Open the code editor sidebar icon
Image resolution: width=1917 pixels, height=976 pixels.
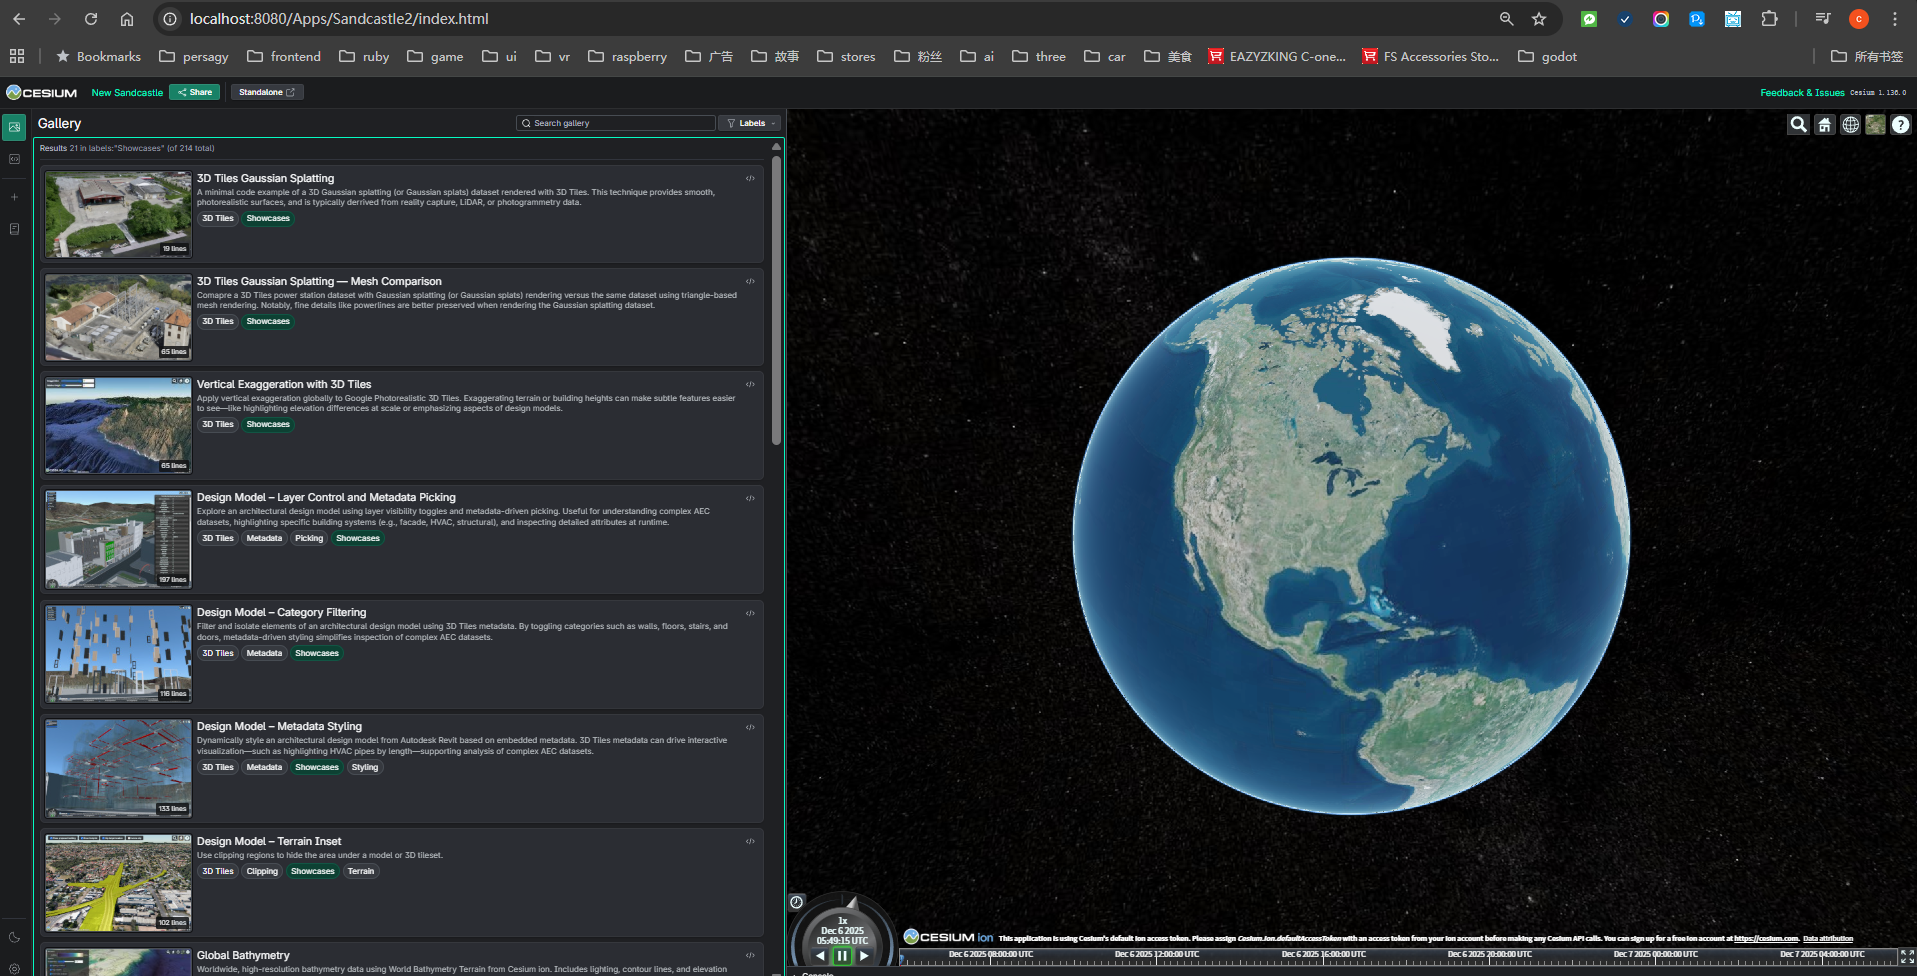(x=14, y=159)
